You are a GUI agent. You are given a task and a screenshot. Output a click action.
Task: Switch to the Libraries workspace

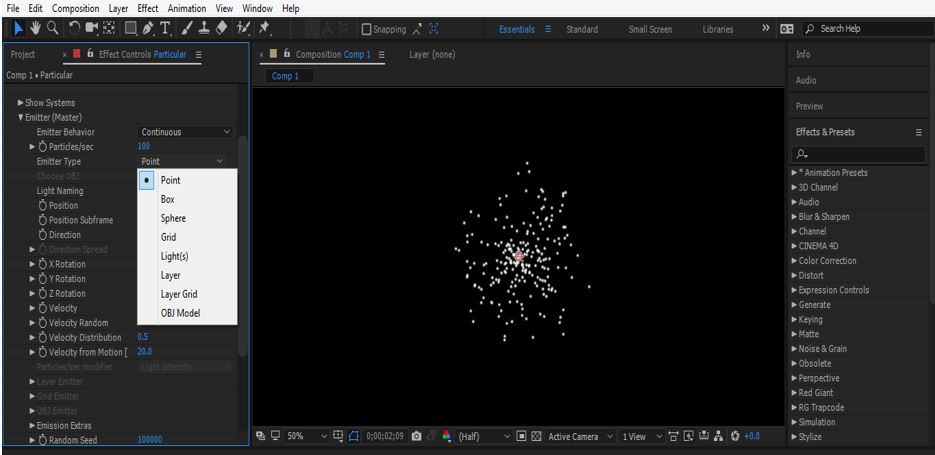click(x=718, y=29)
